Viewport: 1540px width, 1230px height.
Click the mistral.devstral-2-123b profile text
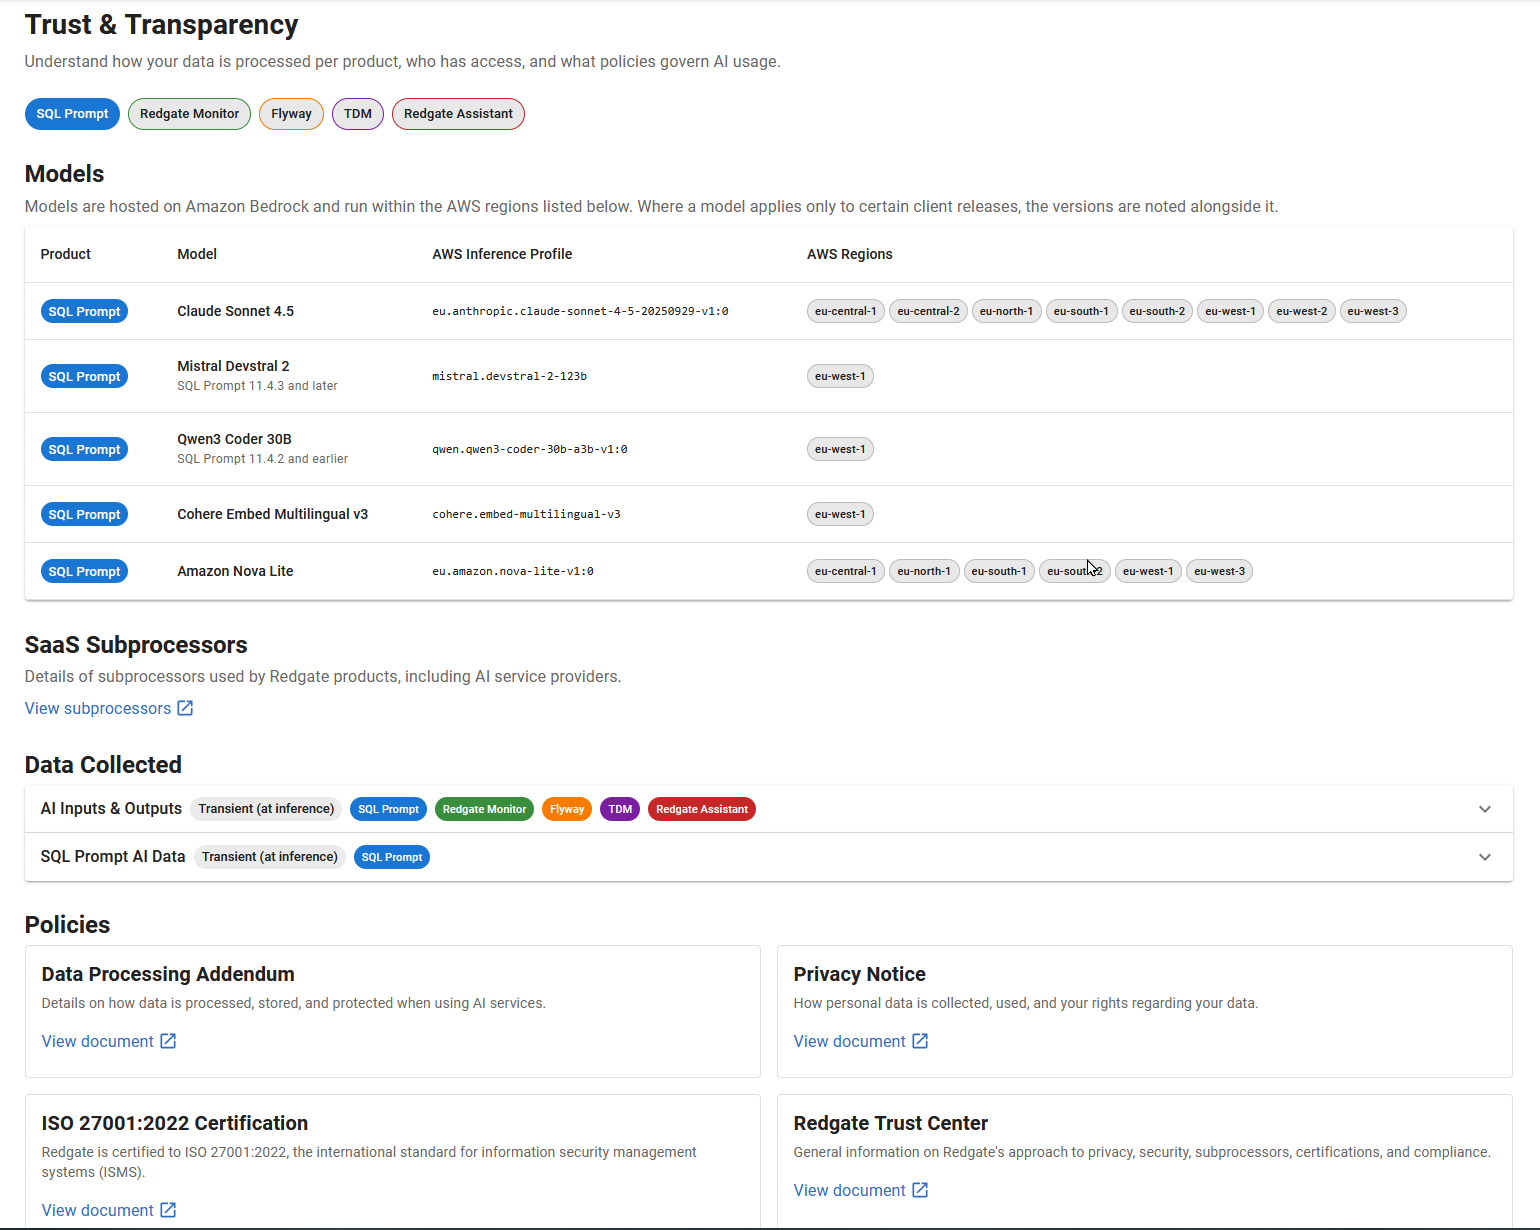(509, 376)
